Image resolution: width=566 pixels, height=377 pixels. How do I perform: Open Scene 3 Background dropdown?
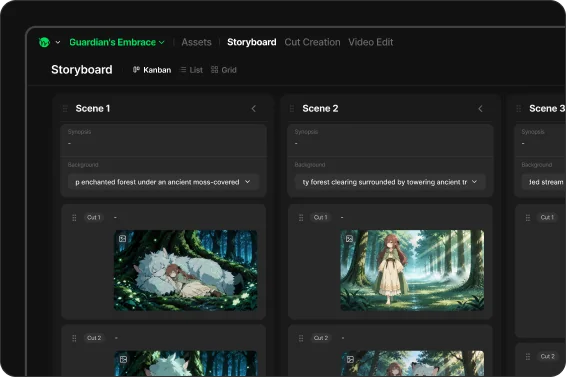coord(544,182)
